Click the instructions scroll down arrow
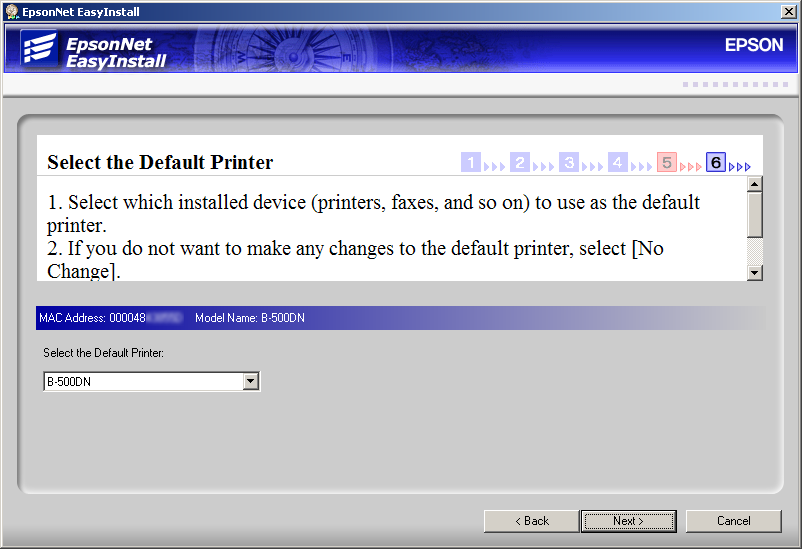This screenshot has height=549, width=802. pos(755,273)
